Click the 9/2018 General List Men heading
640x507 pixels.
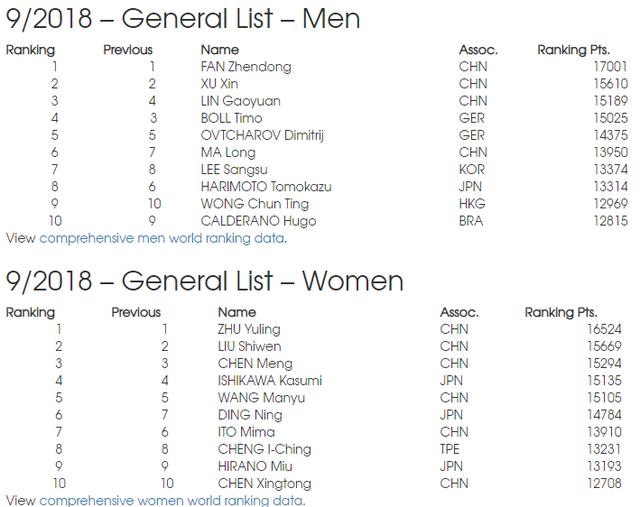(183, 19)
